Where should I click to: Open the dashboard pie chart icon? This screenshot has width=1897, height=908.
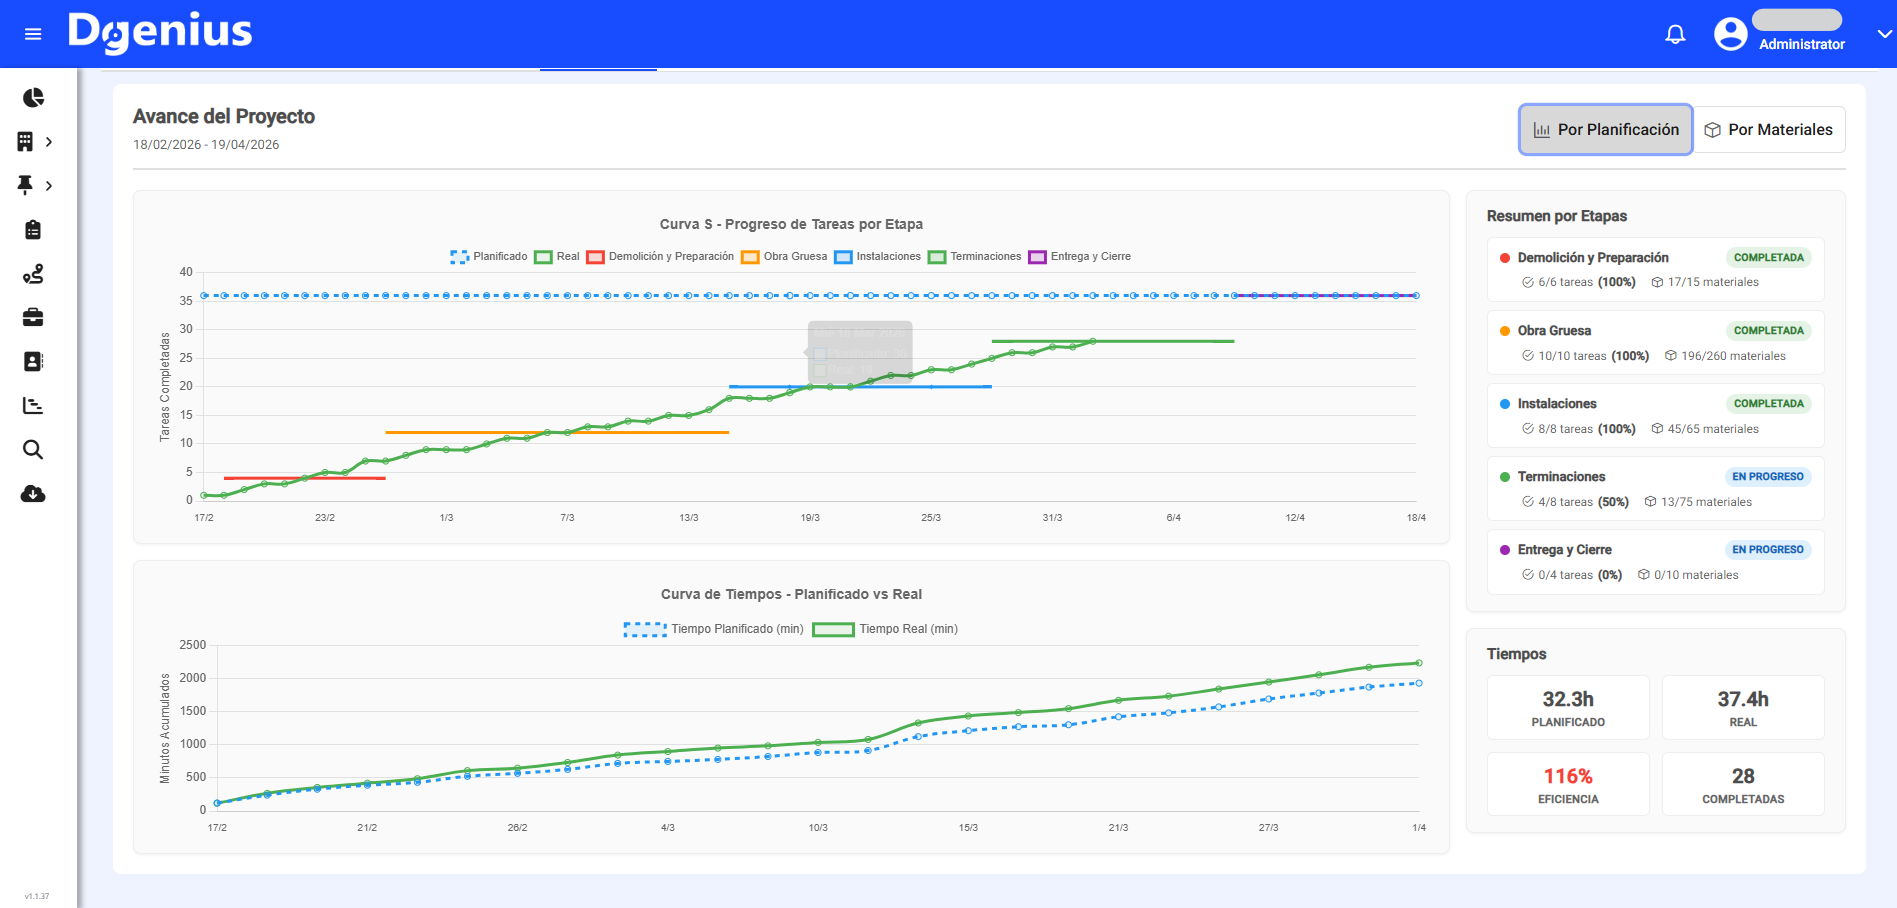[33, 97]
